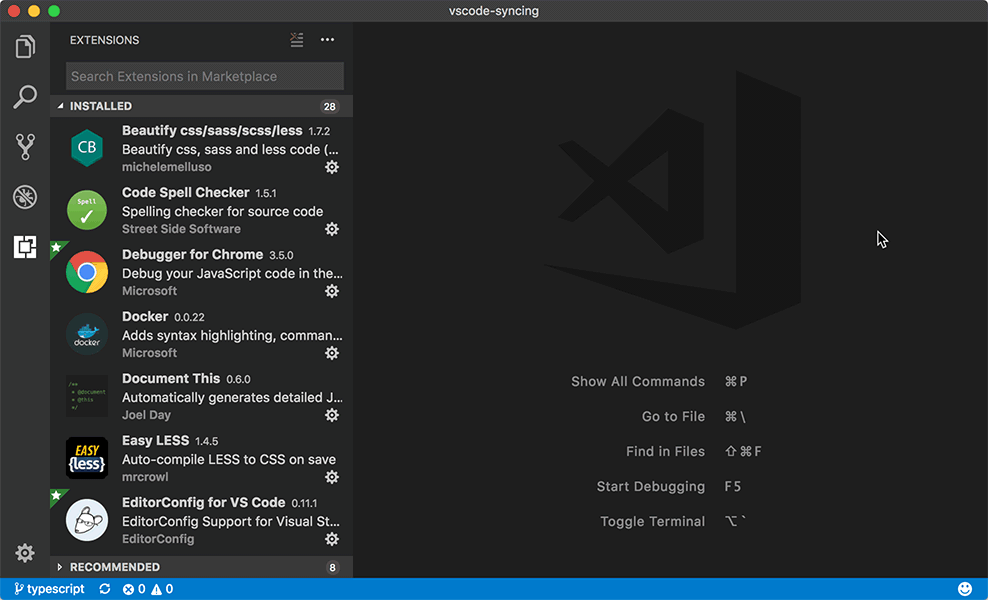
Task: Click Spelling checker for source code description
Action: pyautogui.click(x=222, y=211)
